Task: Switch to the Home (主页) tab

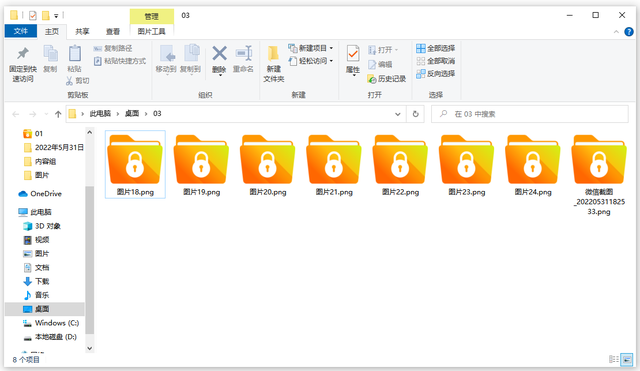Action: click(x=52, y=31)
